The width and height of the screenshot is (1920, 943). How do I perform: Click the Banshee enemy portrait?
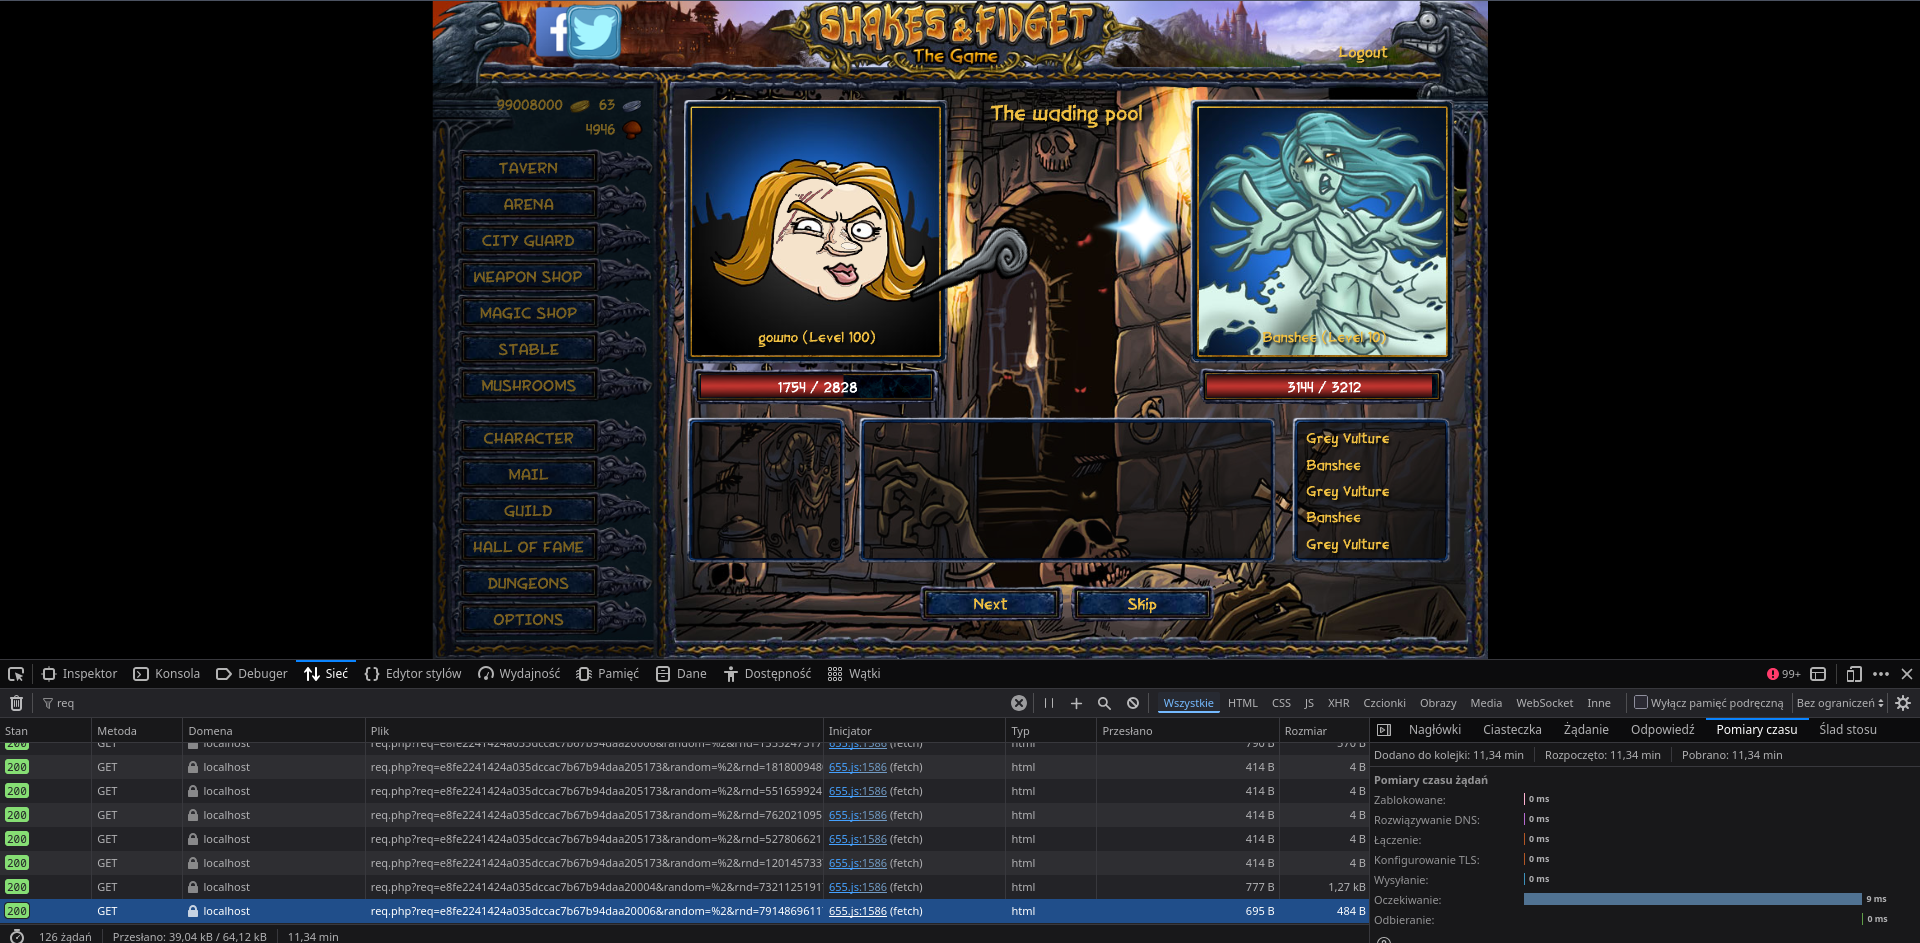point(1322,230)
